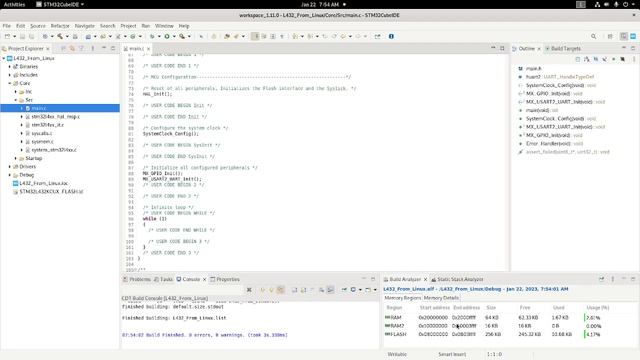Open the Refactor menu
Screen dimensions: 640x360
[60, 26]
